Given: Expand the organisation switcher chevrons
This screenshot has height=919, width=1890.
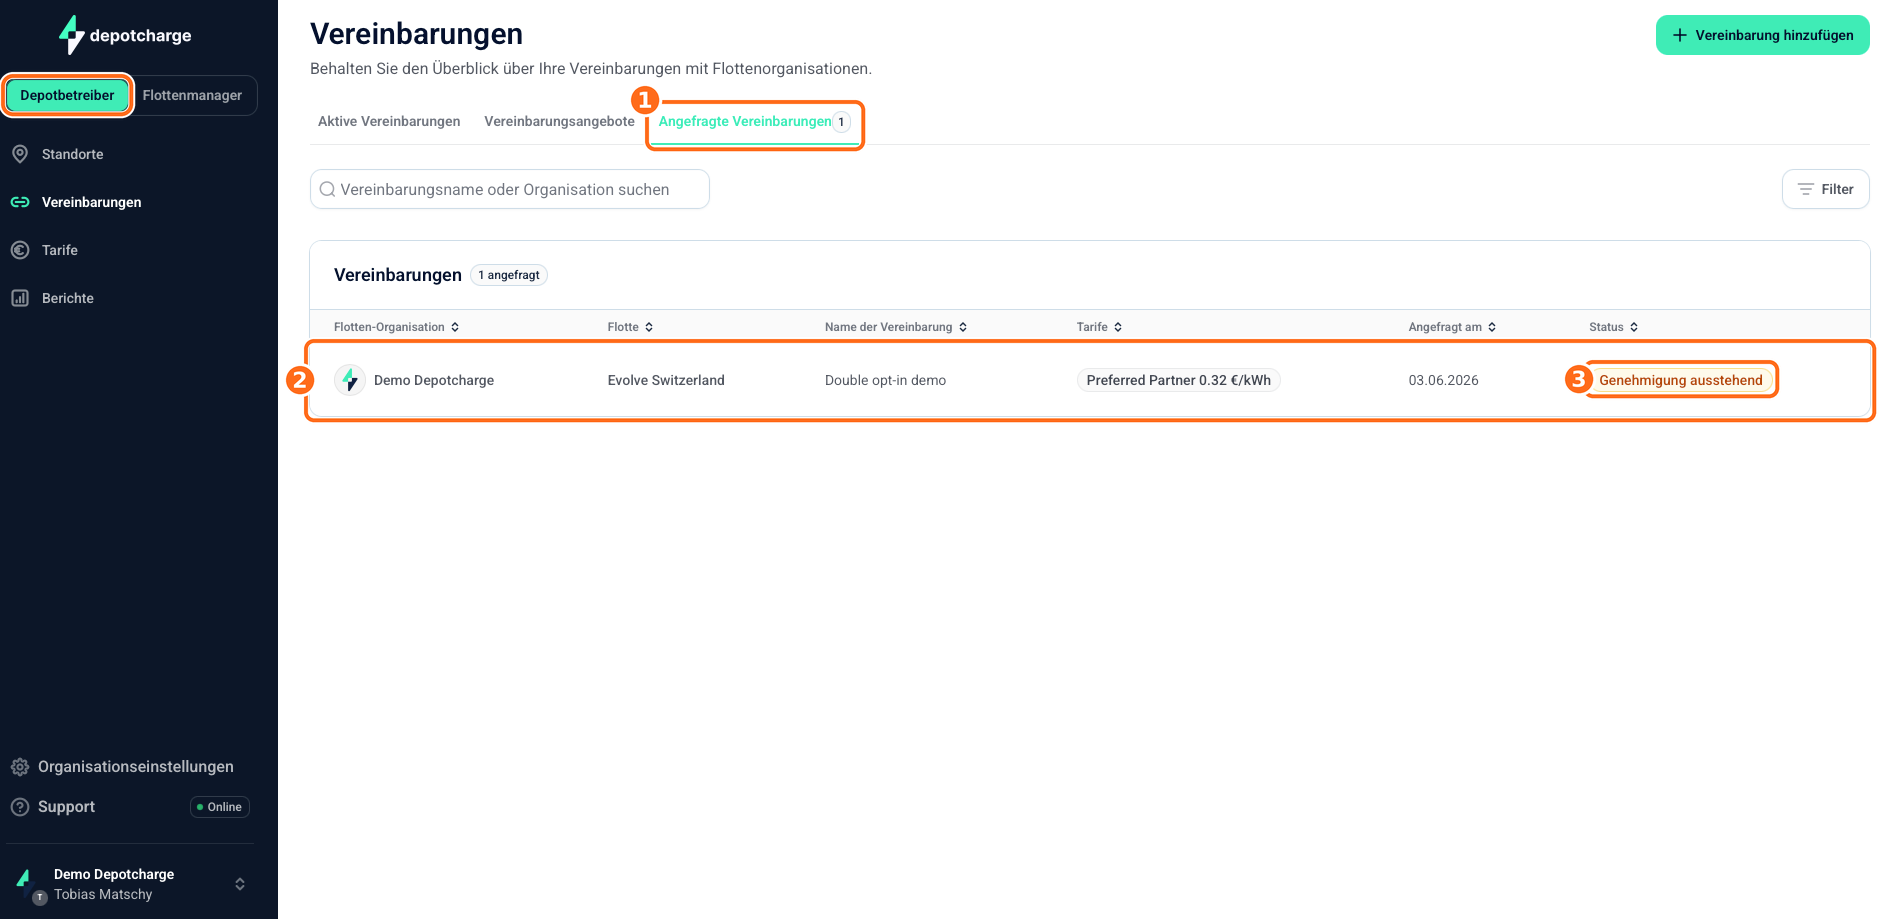Looking at the screenshot, I should pos(240,884).
